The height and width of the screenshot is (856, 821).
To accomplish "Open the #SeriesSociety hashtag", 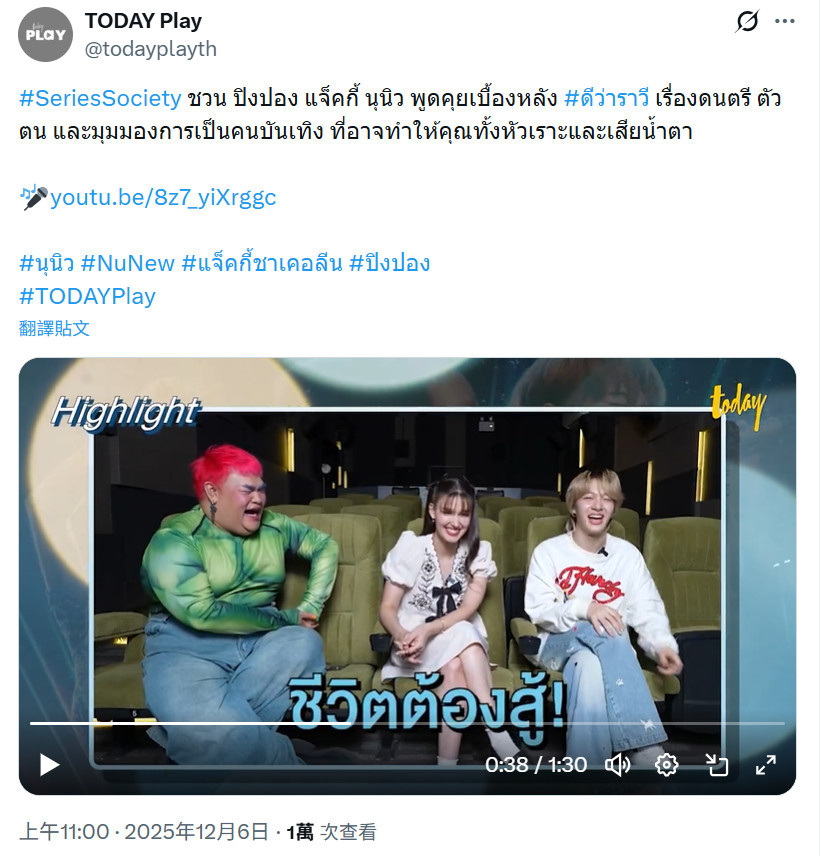I will (100, 98).
